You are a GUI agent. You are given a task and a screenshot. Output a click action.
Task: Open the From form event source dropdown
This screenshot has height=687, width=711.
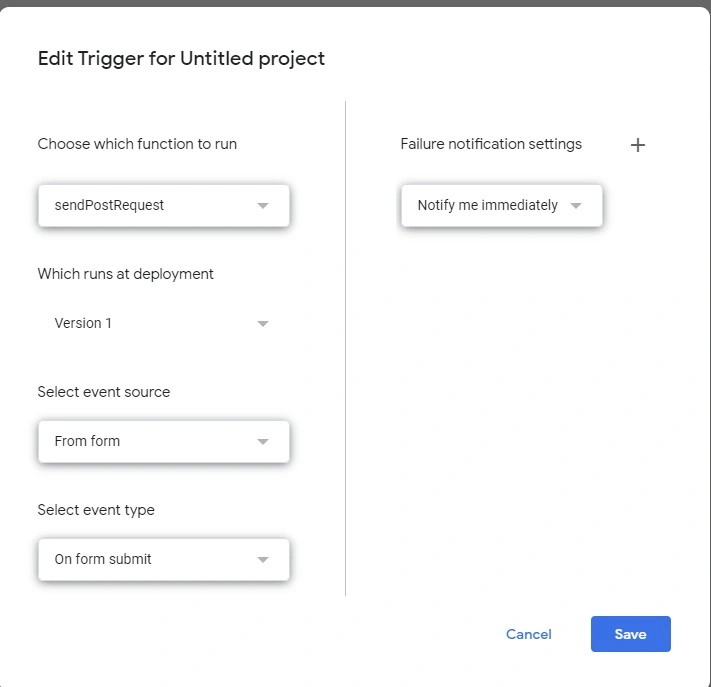click(164, 441)
